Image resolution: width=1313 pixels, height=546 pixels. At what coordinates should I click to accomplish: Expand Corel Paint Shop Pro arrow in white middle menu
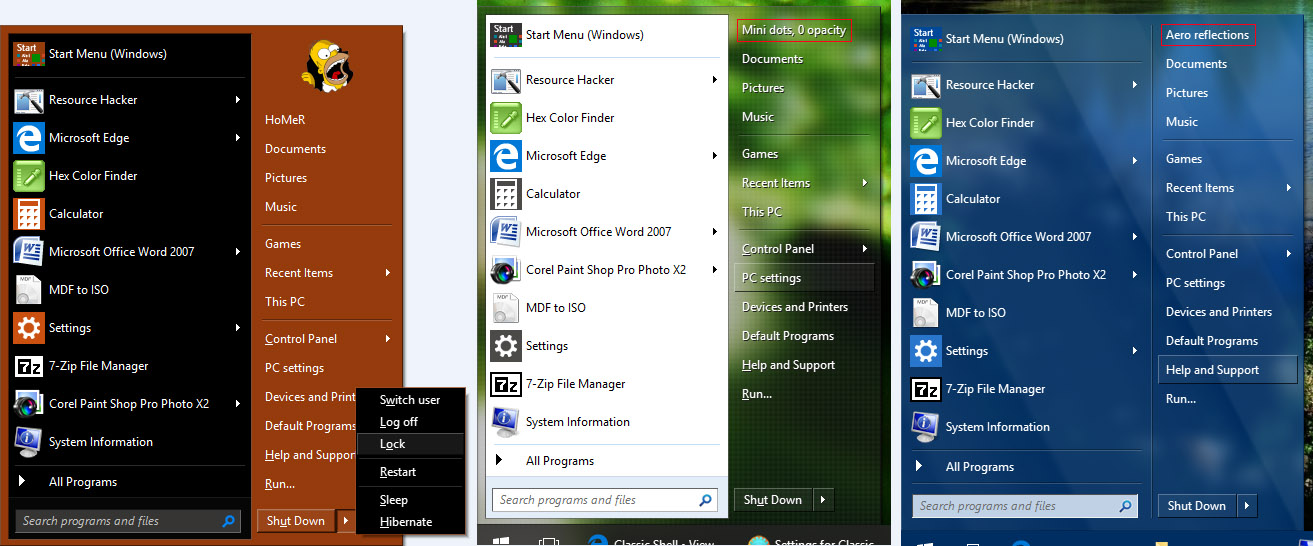click(x=715, y=270)
